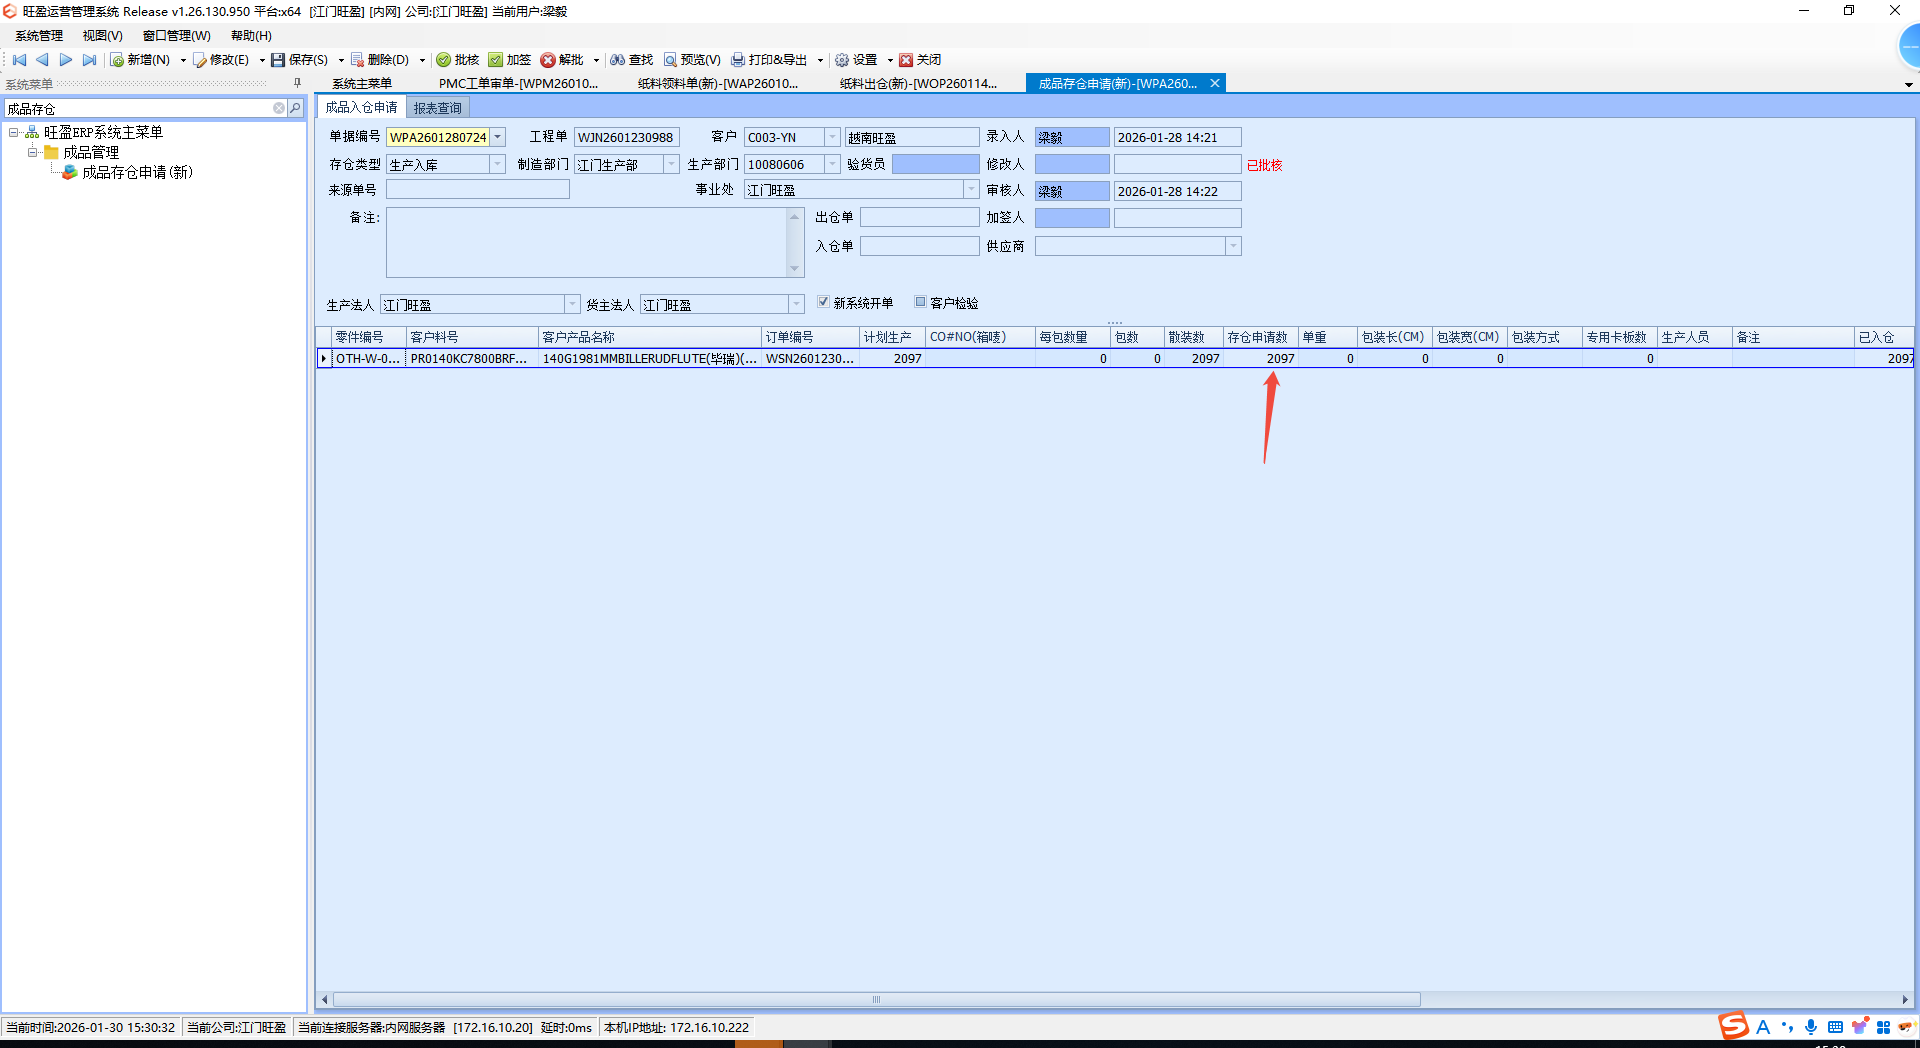Click the Sogou voice input microphone icon

coord(1811,1027)
